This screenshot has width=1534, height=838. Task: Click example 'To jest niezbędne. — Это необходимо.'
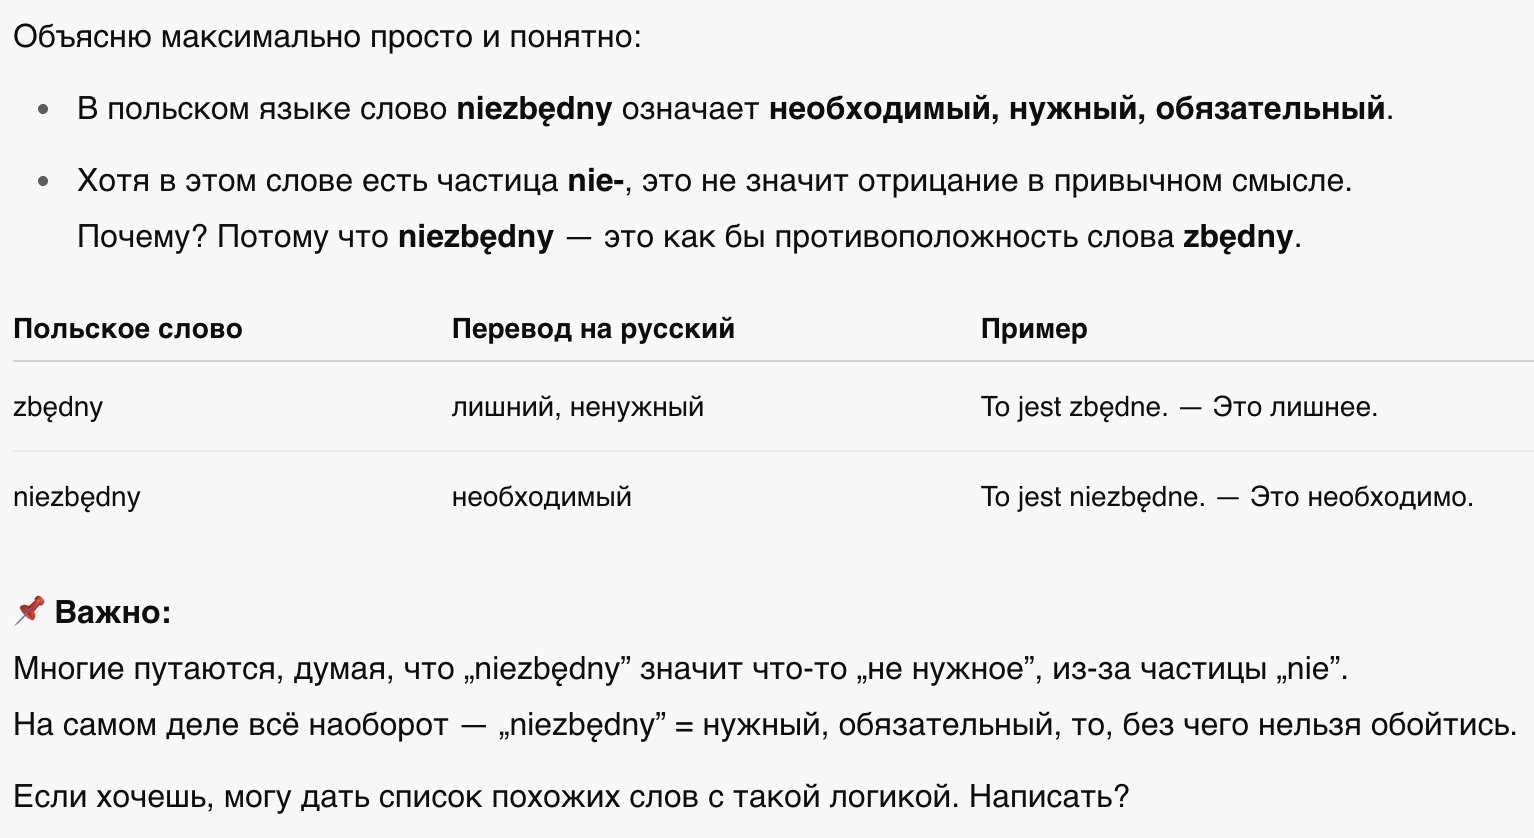(1227, 497)
